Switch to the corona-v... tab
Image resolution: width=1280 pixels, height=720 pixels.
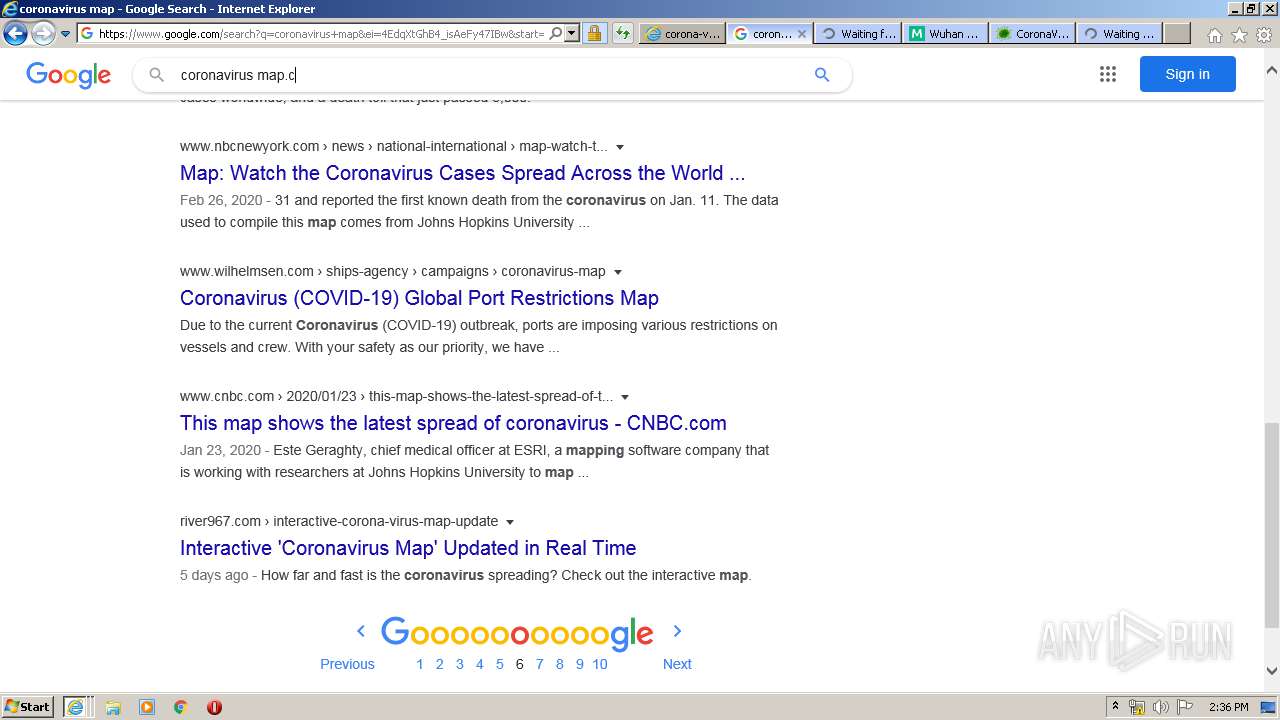(x=682, y=33)
